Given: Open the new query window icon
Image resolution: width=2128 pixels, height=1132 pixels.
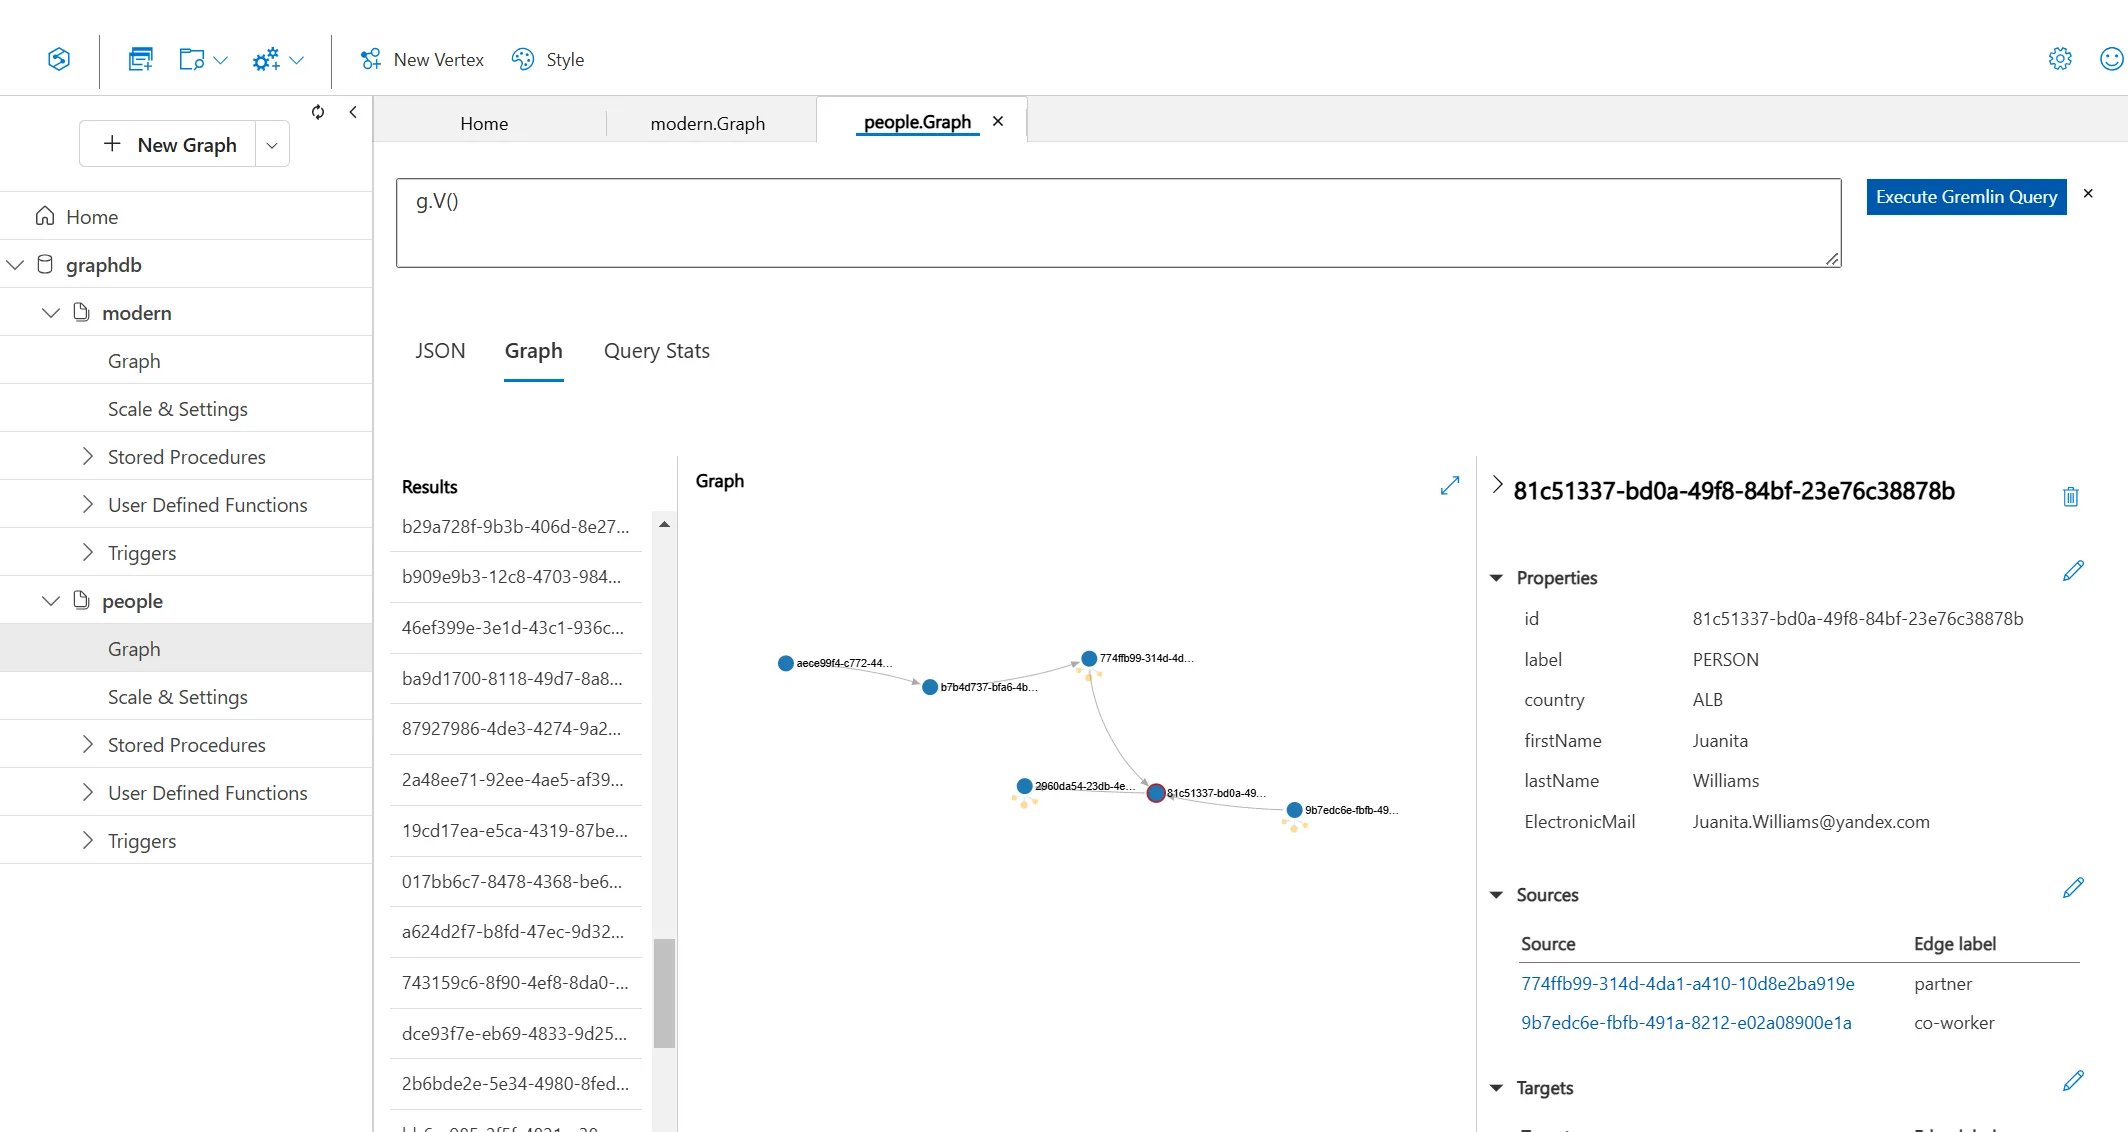Looking at the screenshot, I should (x=141, y=59).
